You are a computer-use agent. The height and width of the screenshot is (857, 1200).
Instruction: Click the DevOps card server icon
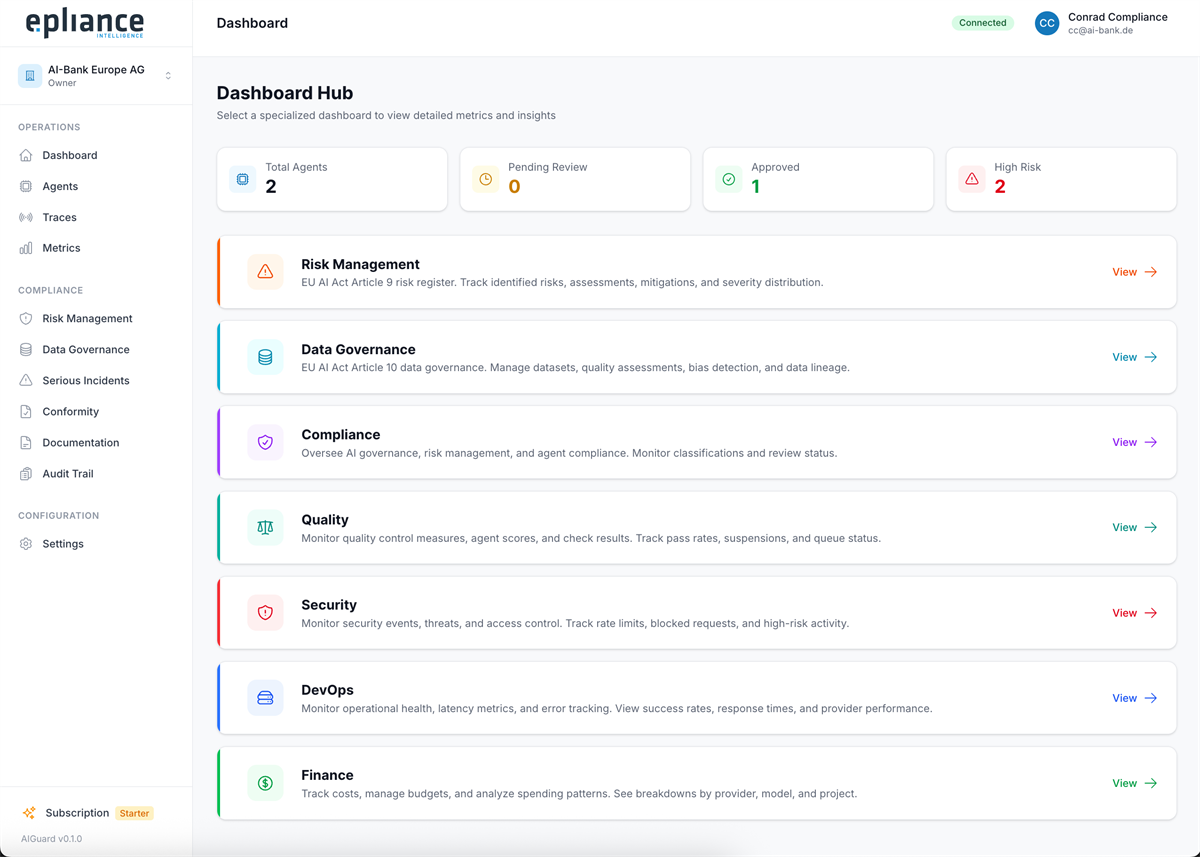pyautogui.click(x=265, y=698)
